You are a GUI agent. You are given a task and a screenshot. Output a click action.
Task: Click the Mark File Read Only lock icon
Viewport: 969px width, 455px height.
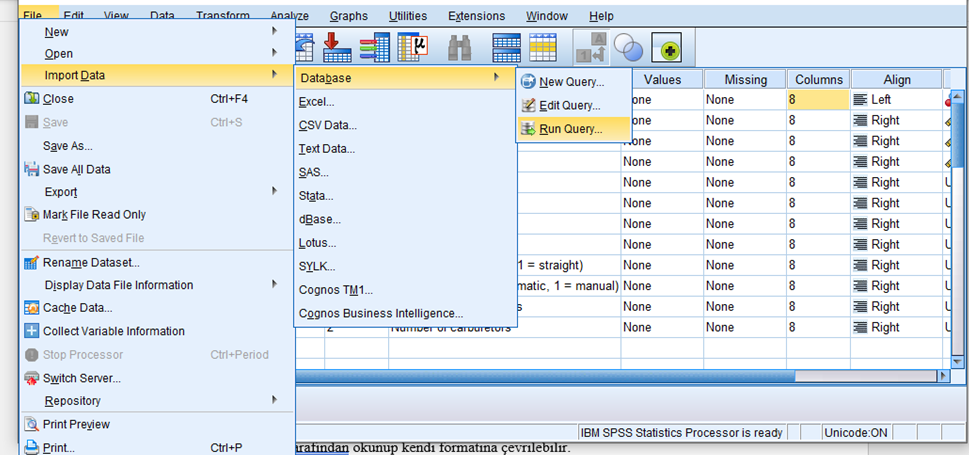(32, 215)
